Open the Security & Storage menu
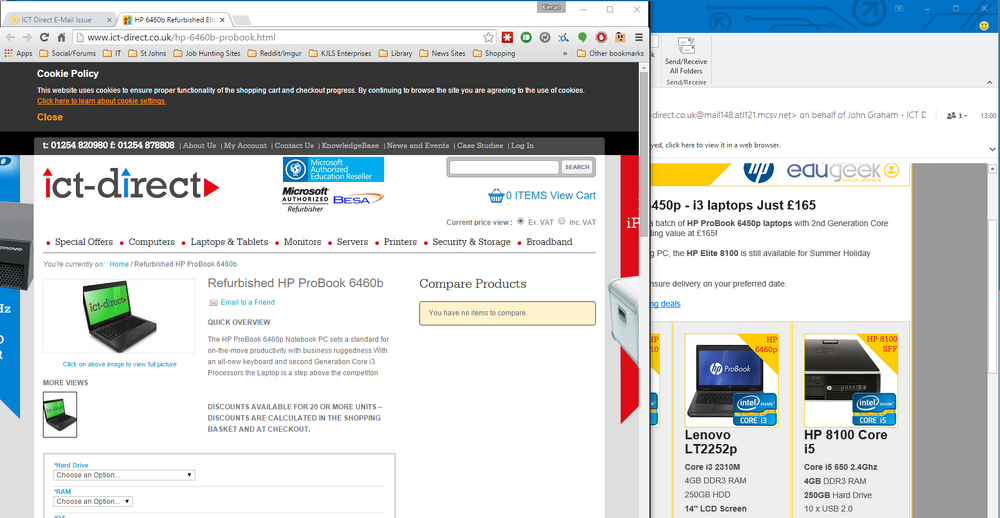1000x518 pixels. tap(471, 242)
